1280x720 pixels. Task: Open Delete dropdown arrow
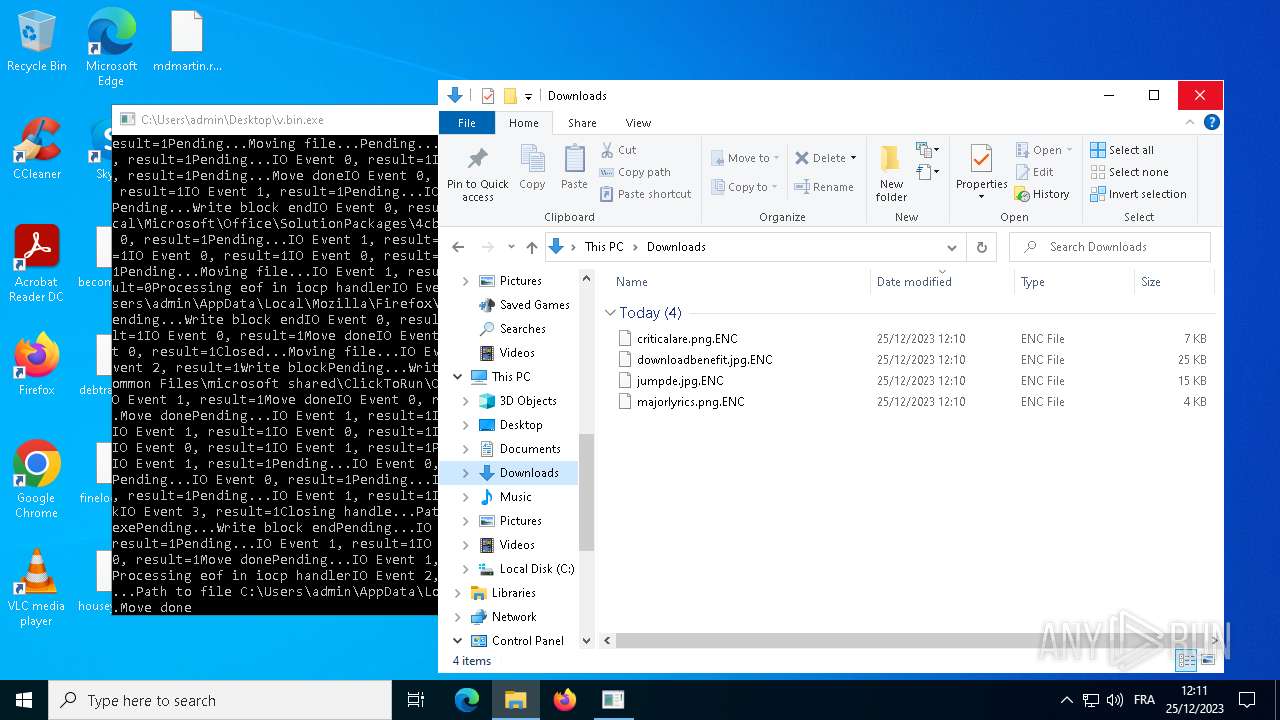[x=853, y=158]
